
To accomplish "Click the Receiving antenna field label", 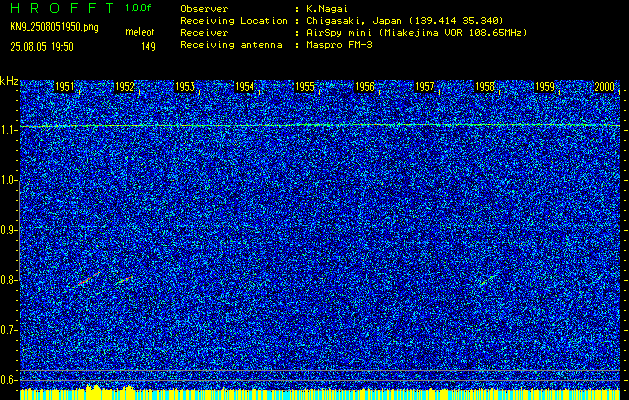I will point(231,45).
